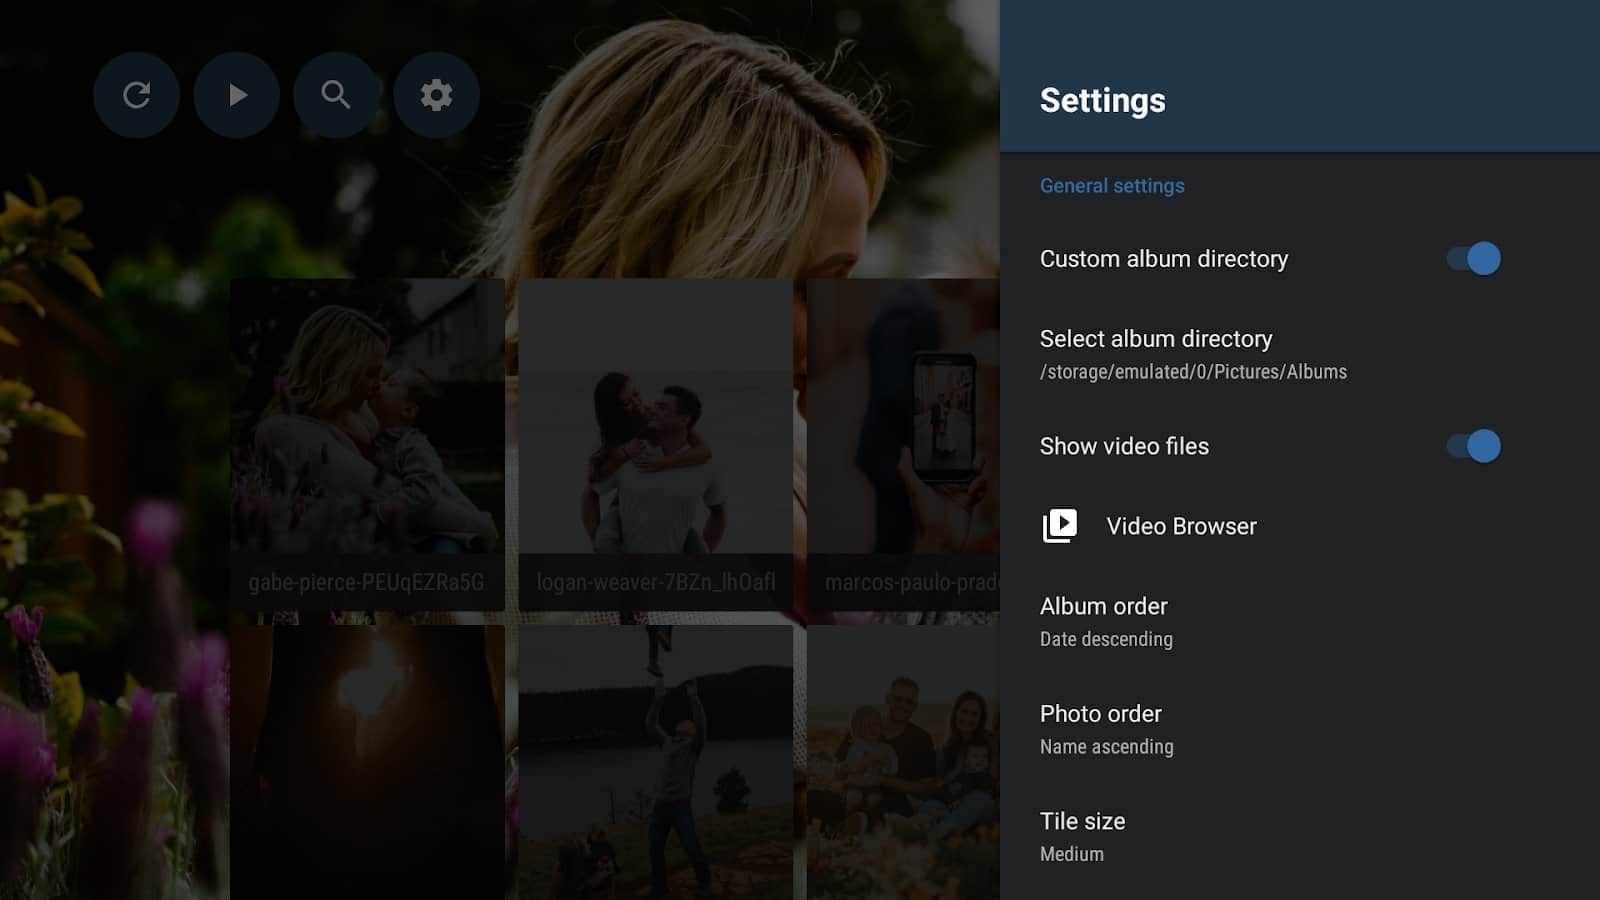Open the dark sunset silhouette thumbnail
The height and width of the screenshot is (900, 1600).
pyautogui.click(x=367, y=760)
